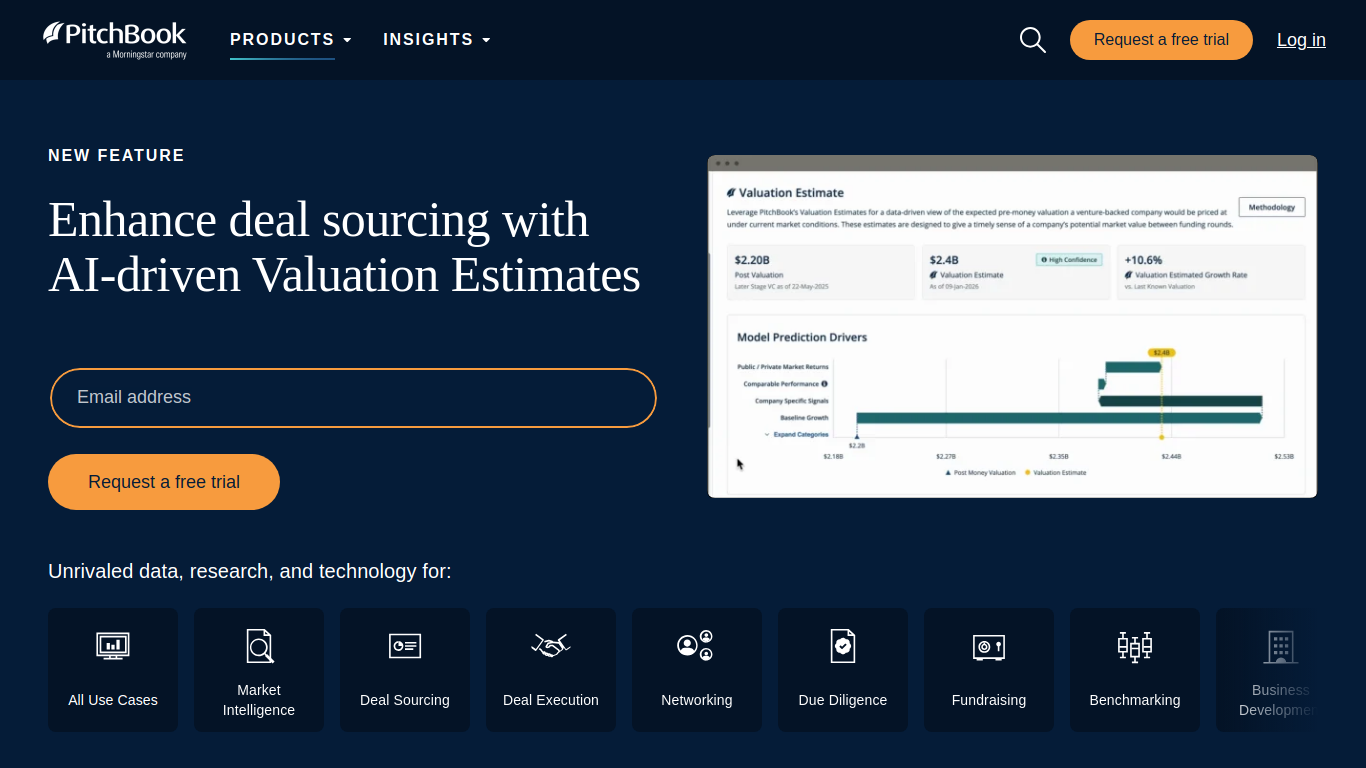Screen dimensions: 1366x768
Task: Click the Unrivaled data, research, and technology text
Action: pyautogui.click(x=250, y=571)
